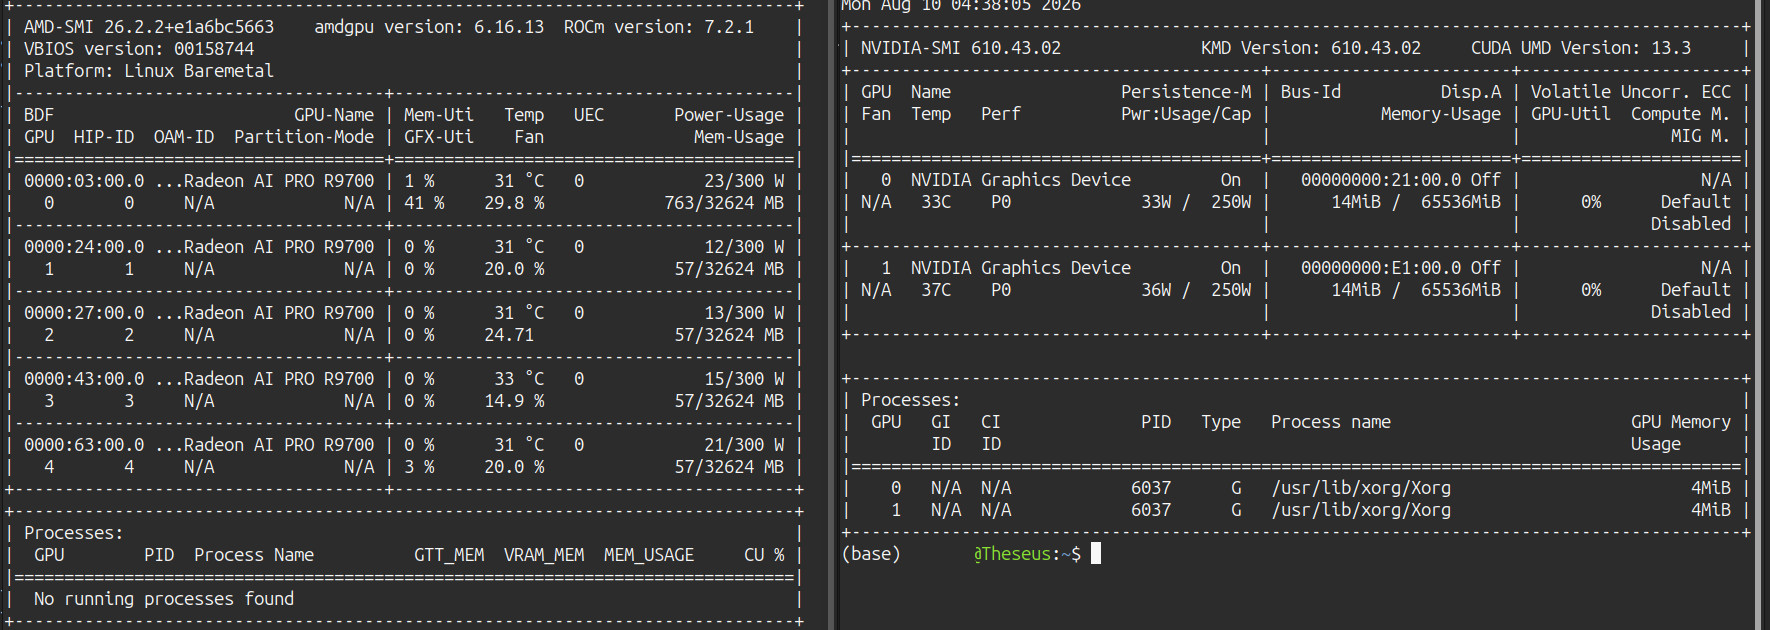The width and height of the screenshot is (1770, 630).
Task: Click the BDF address 0000:24:00.0
Action: [84, 247]
